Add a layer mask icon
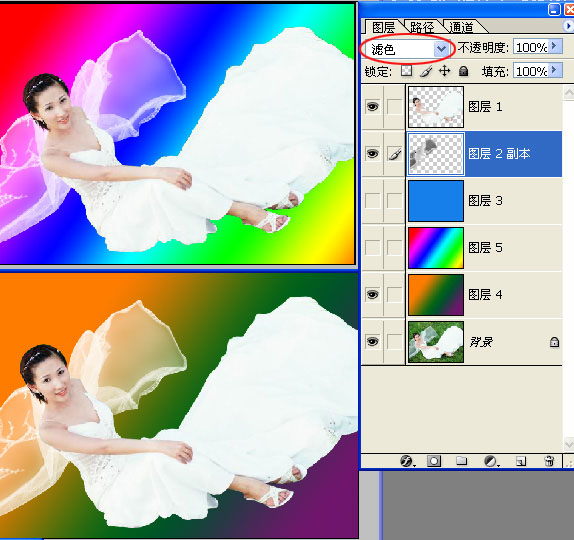The width and height of the screenshot is (574, 540). (434, 461)
